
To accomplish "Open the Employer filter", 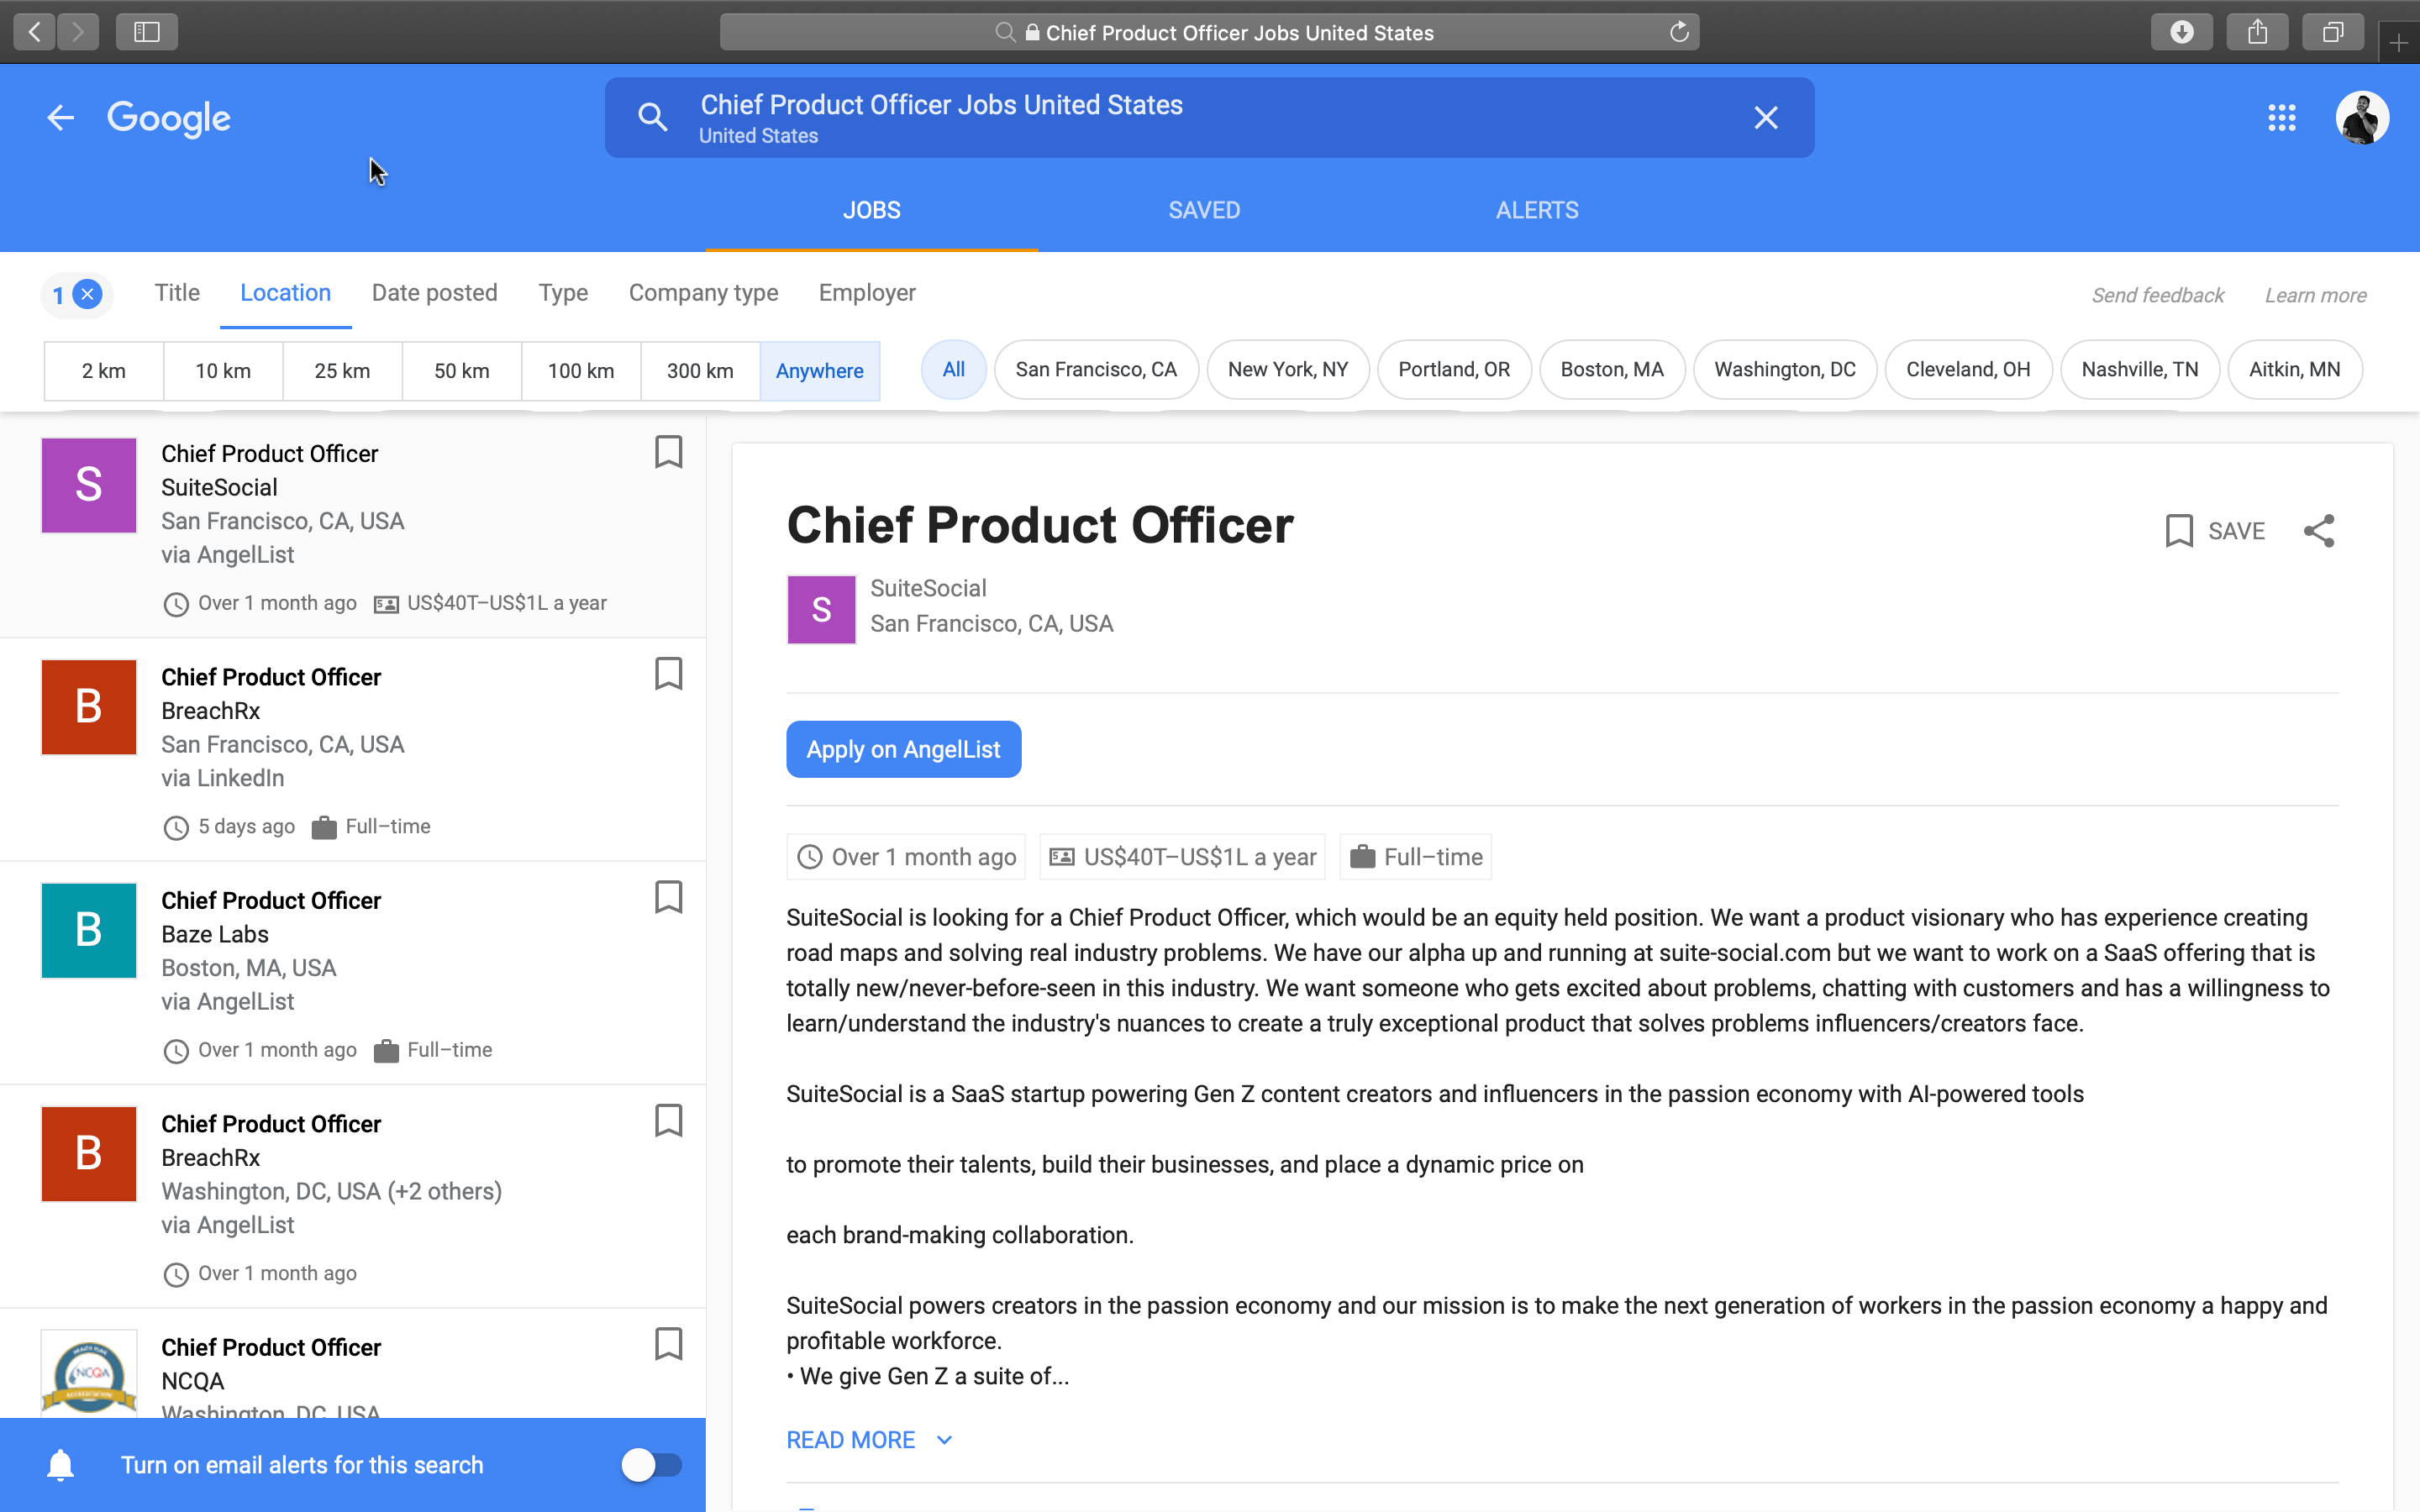I will click(867, 293).
